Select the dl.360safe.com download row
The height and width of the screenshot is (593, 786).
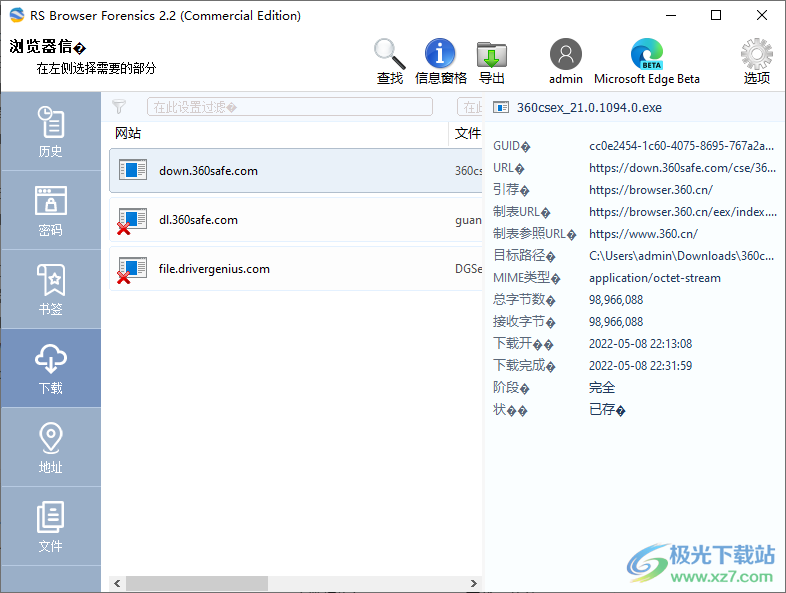coord(296,220)
